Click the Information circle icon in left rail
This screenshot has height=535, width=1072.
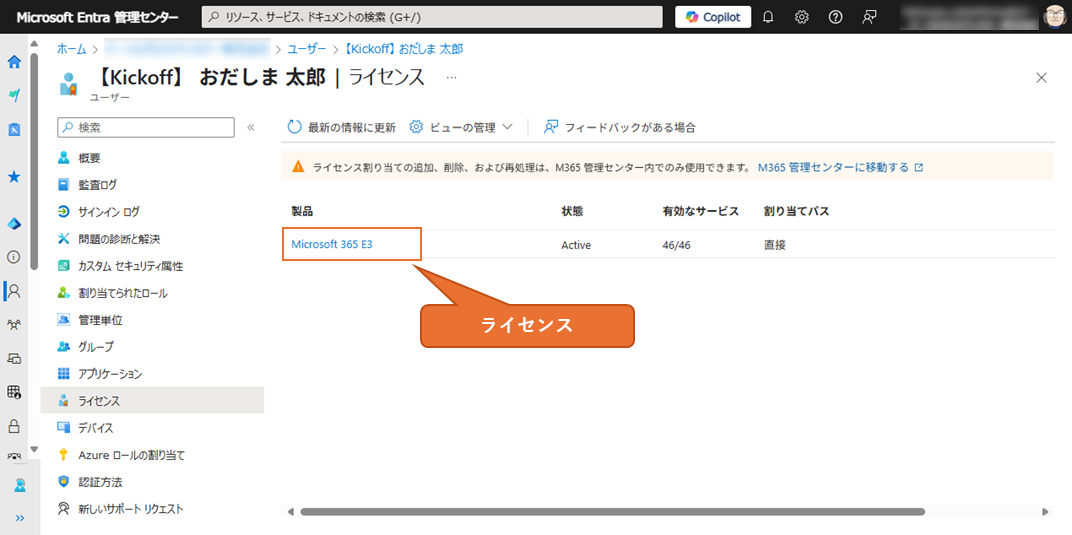(14, 257)
